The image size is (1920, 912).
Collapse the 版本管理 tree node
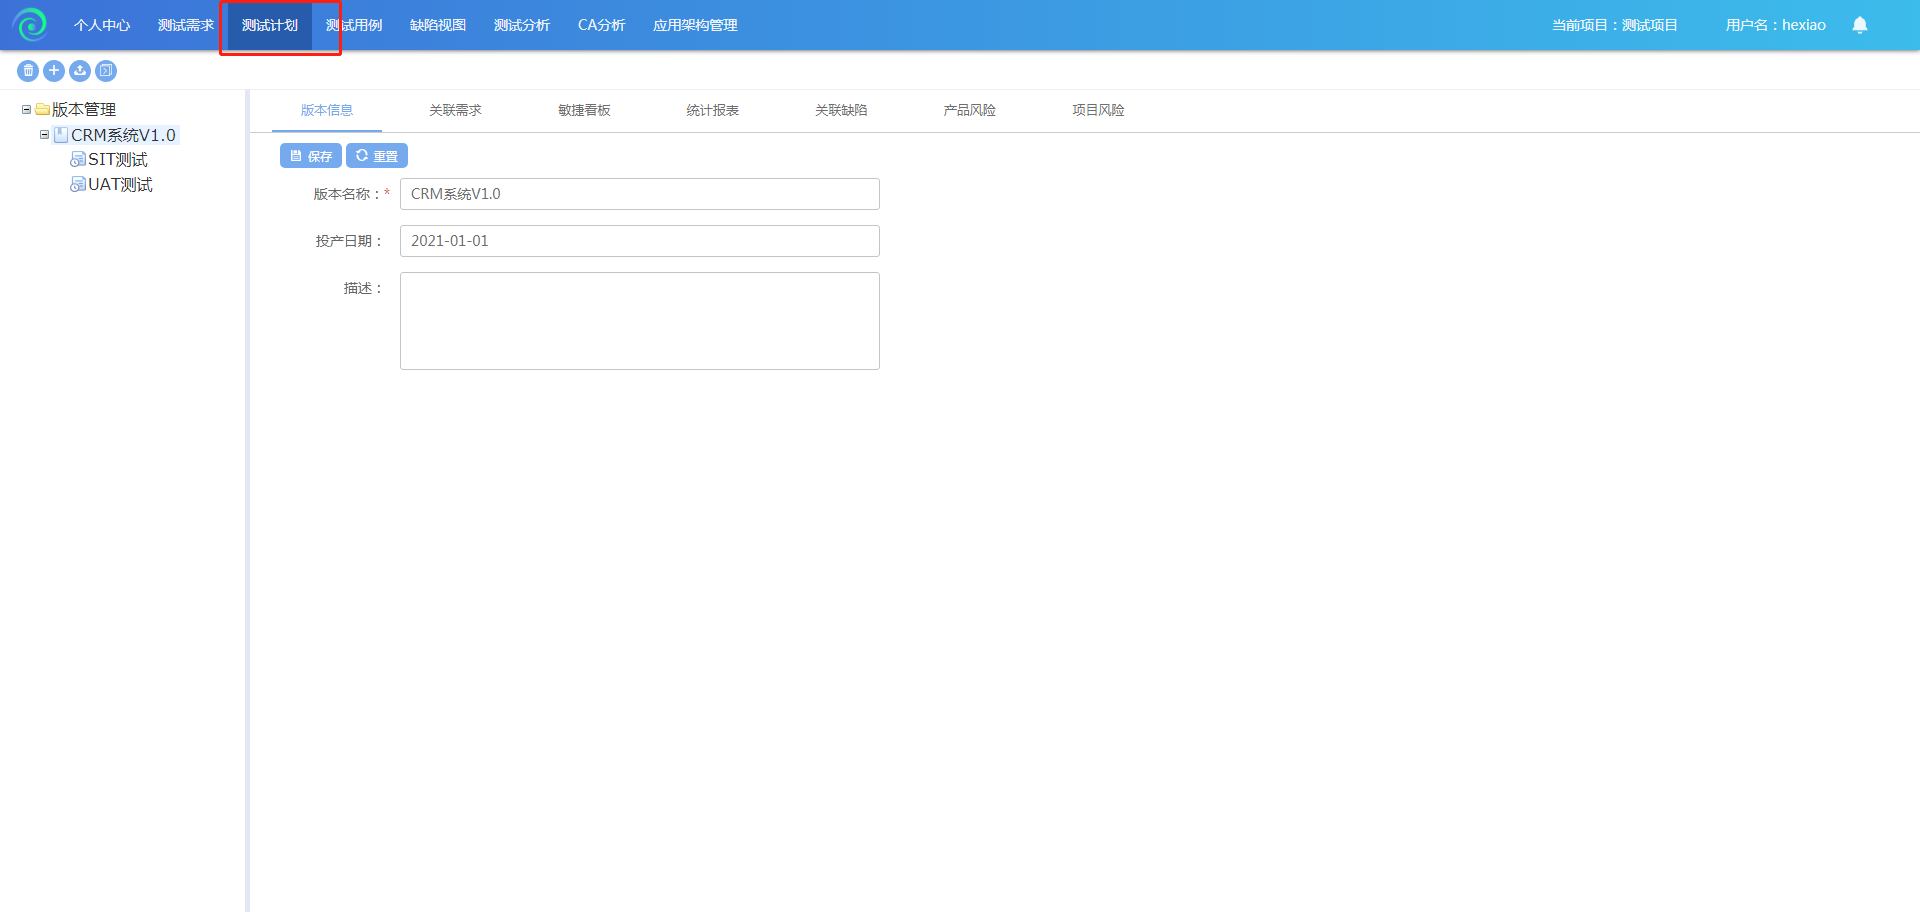tap(26, 110)
